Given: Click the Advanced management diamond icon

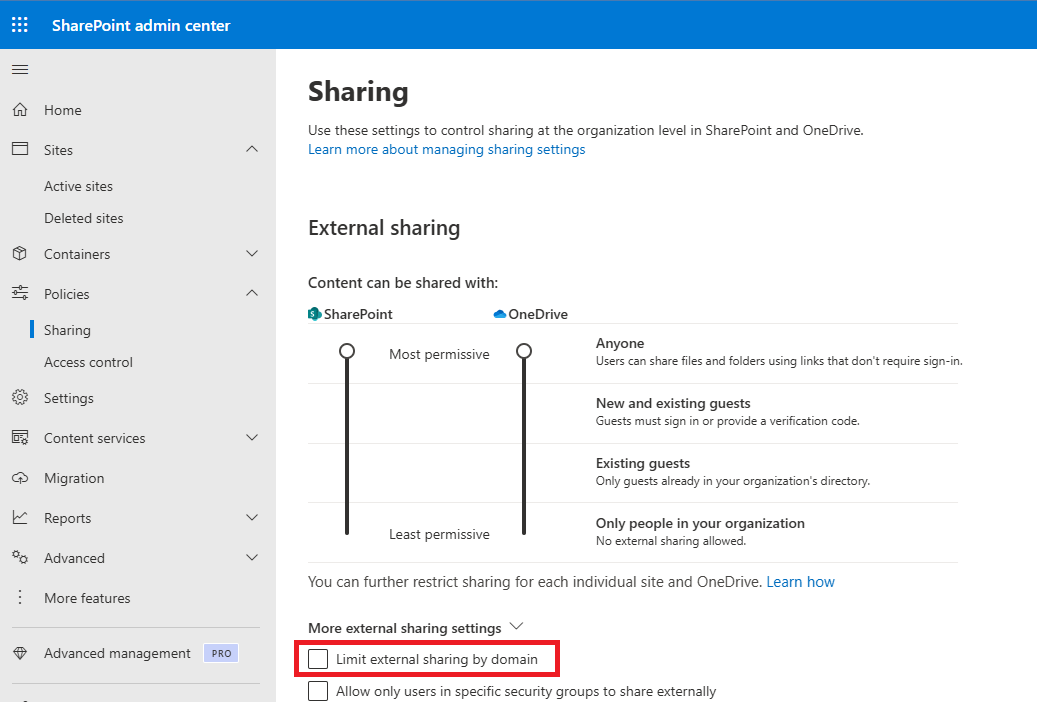Looking at the screenshot, I should coord(20,653).
